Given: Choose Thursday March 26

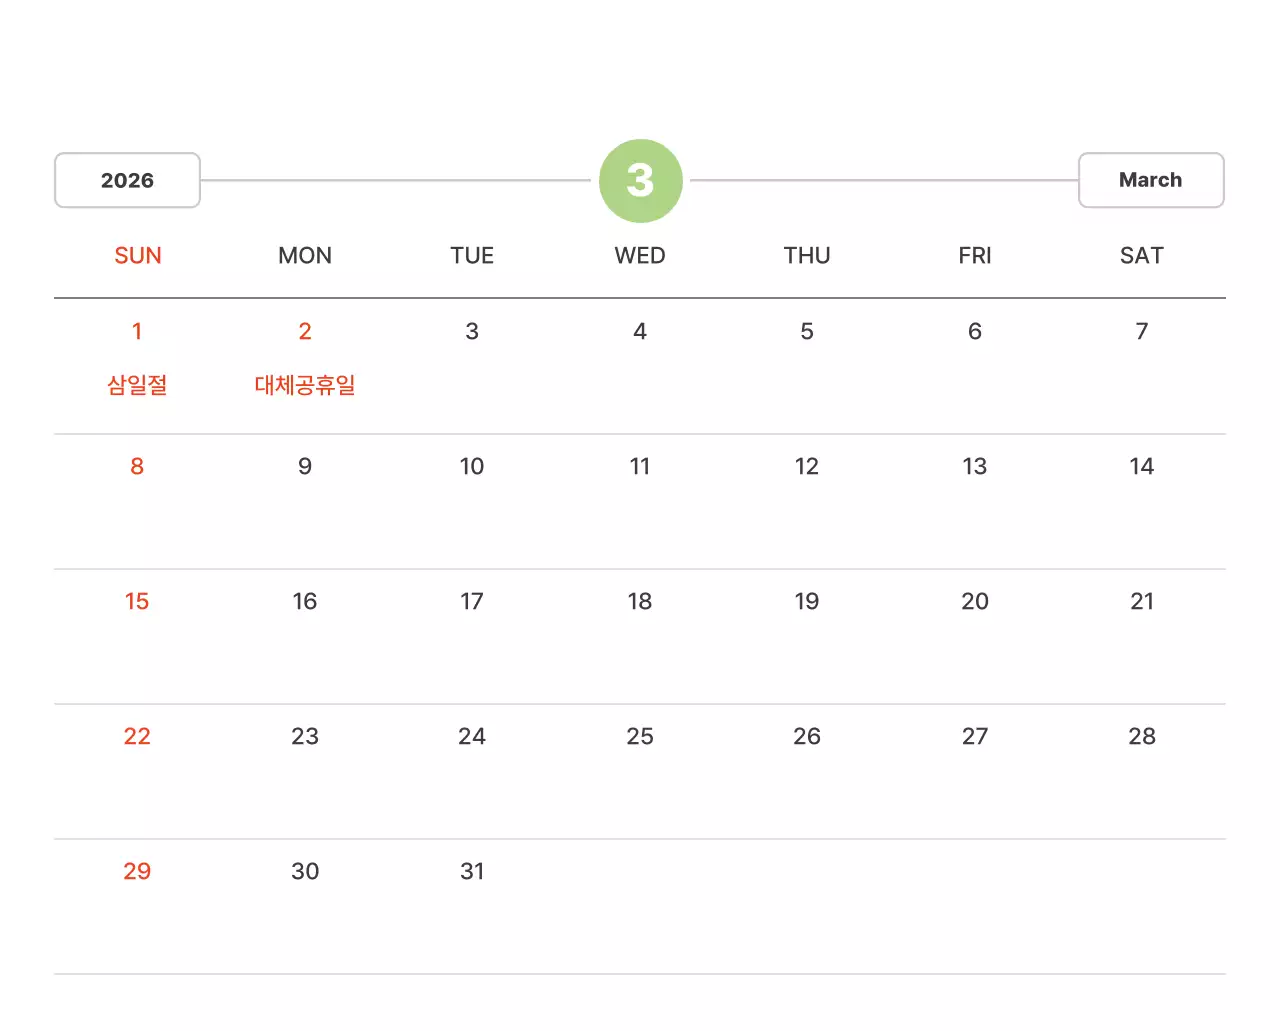Looking at the screenshot, I should click(x=807, y=737).
